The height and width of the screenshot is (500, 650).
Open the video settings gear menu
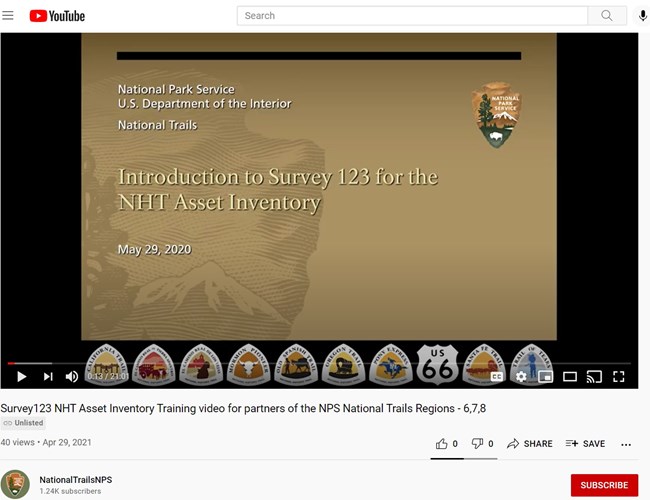[x=521, y=377]
